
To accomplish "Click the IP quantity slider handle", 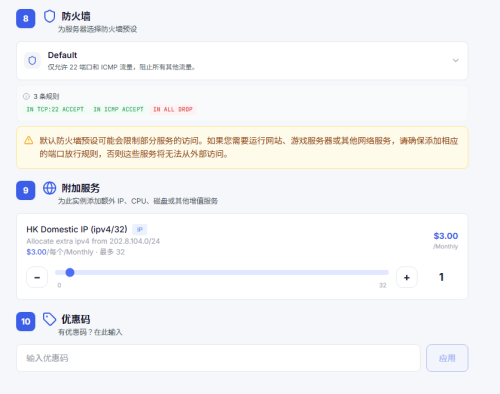I will (x=70, y=272).
